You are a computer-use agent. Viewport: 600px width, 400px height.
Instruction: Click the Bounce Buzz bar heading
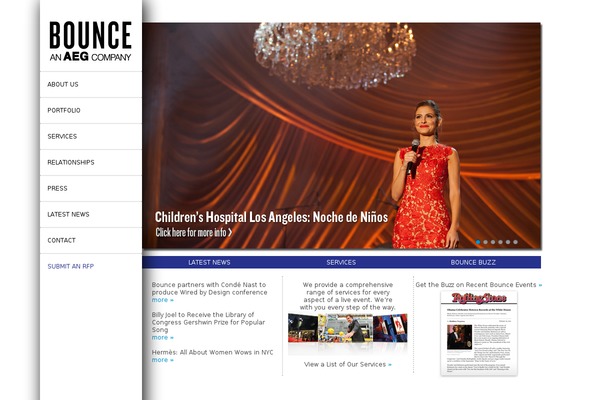coord(473,263)
